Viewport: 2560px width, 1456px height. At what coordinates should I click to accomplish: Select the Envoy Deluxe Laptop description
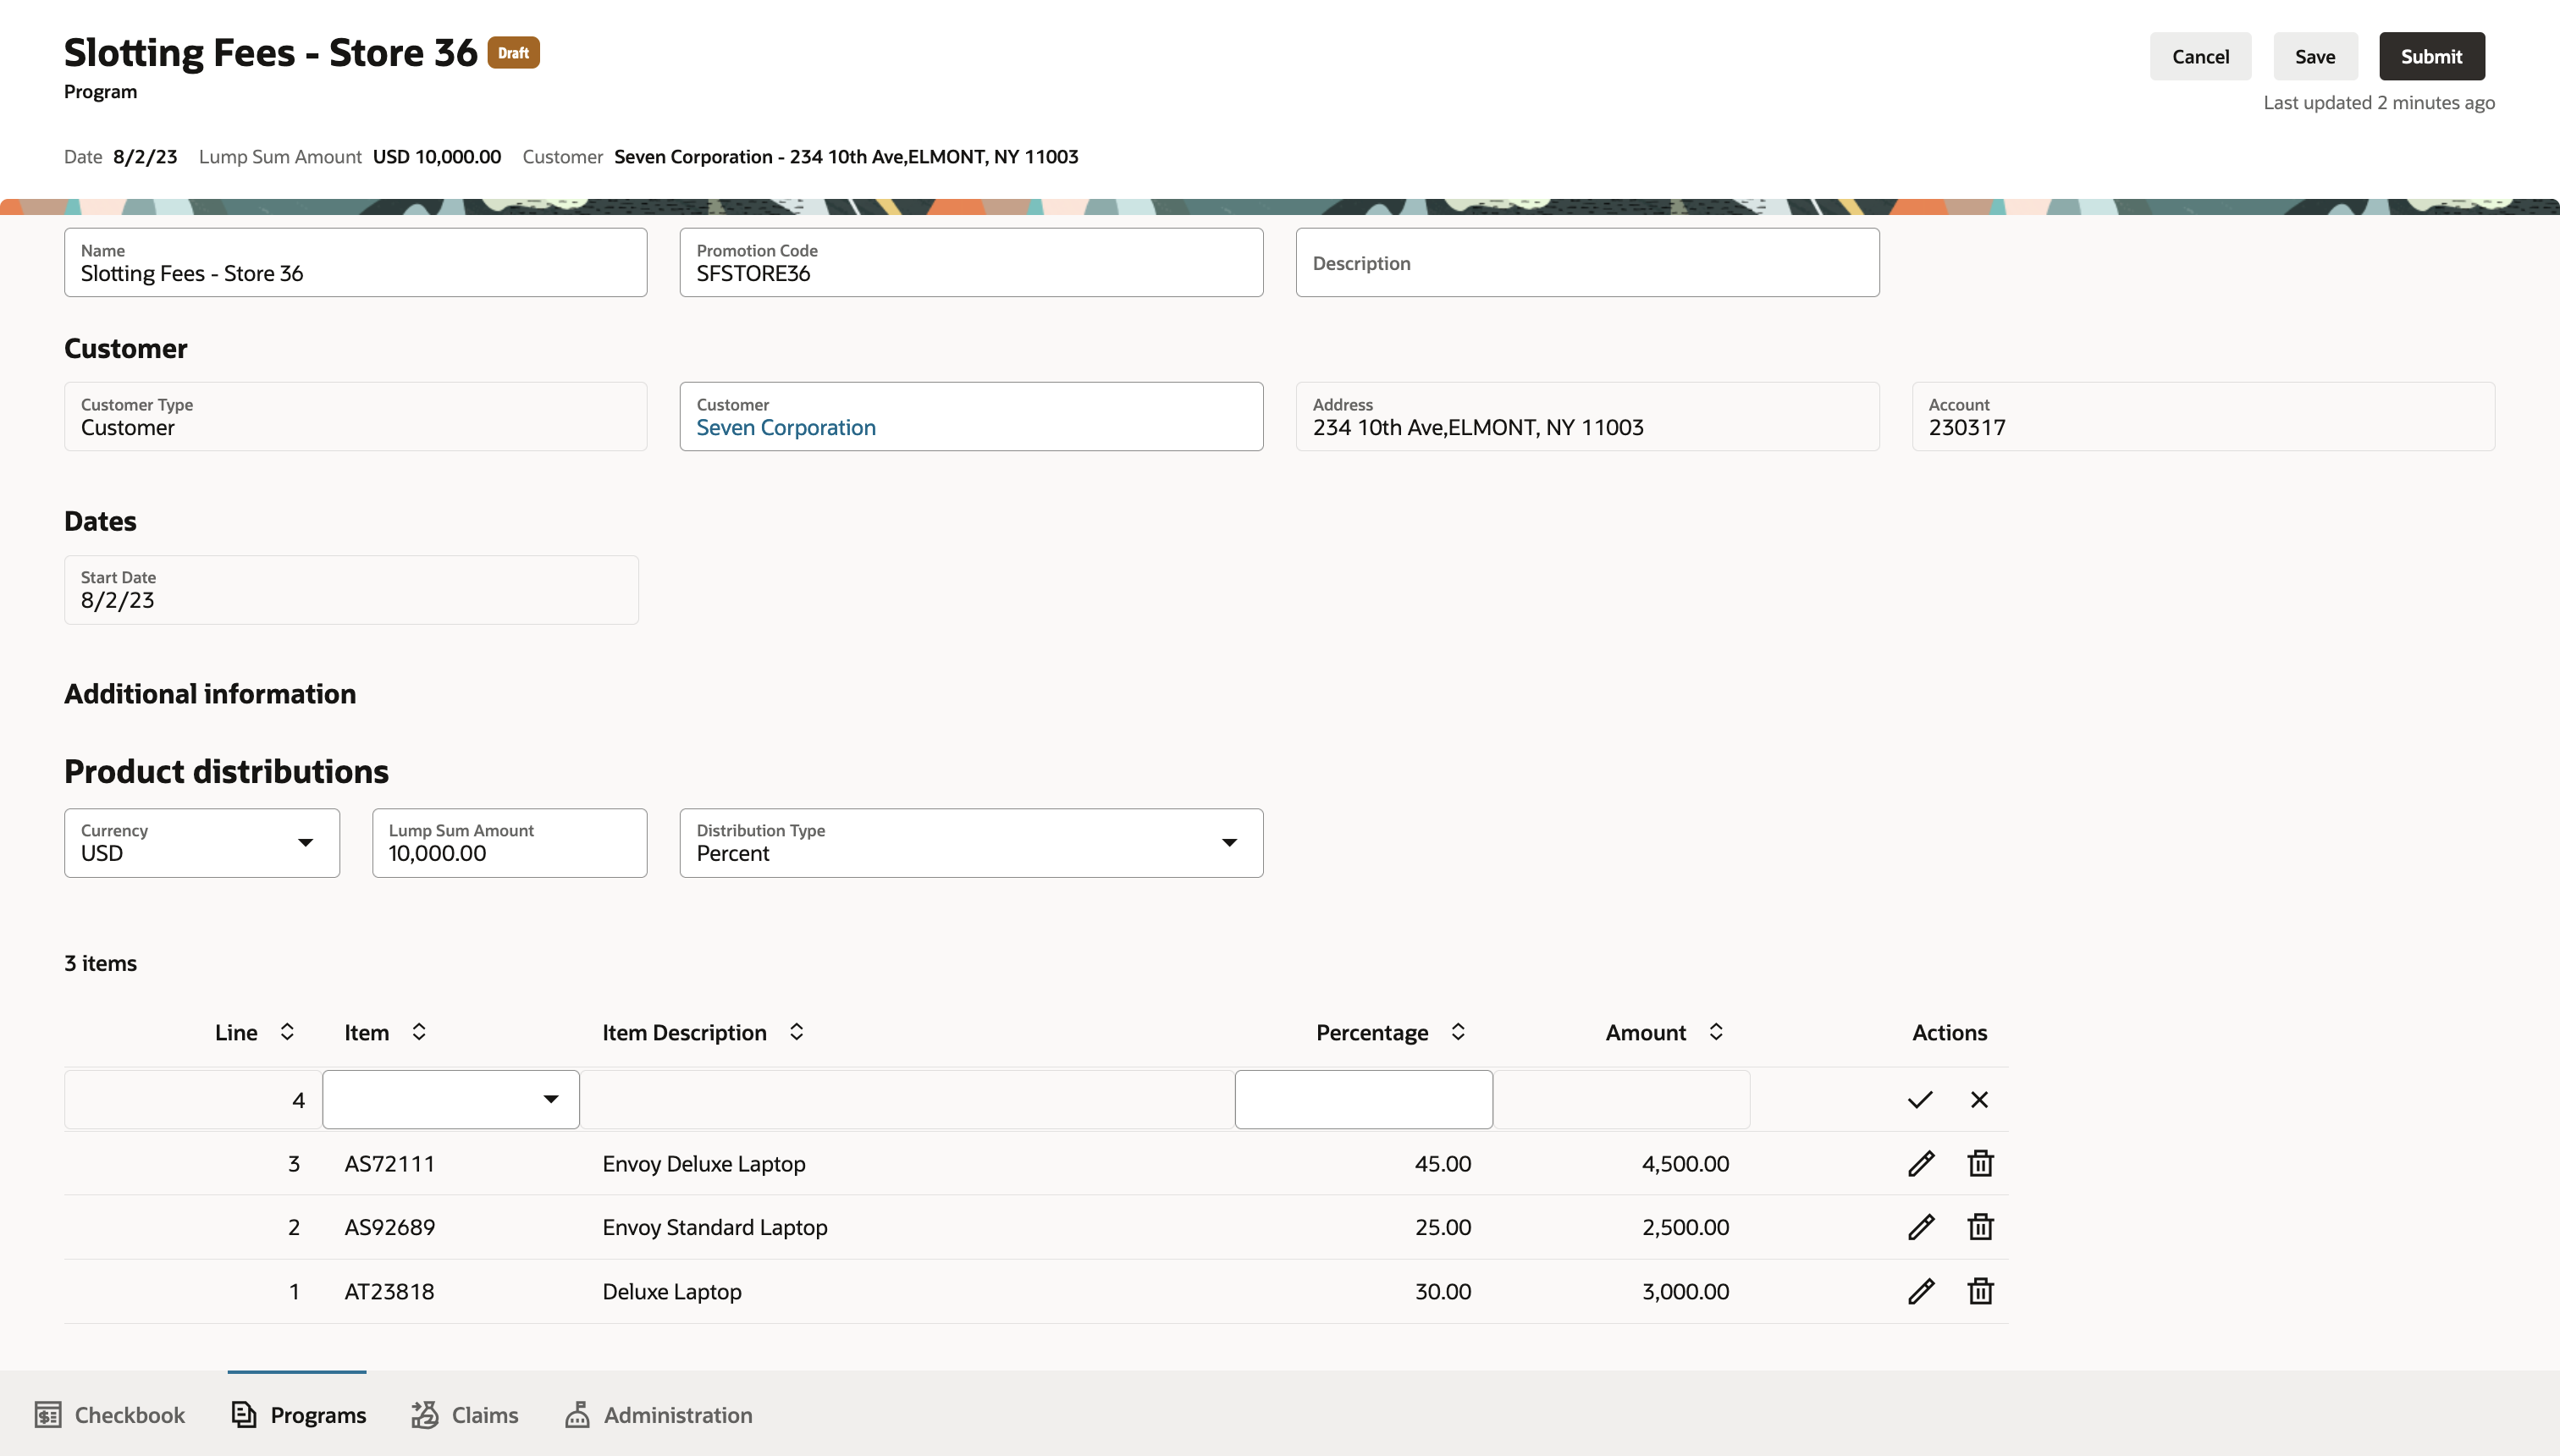704,1164
